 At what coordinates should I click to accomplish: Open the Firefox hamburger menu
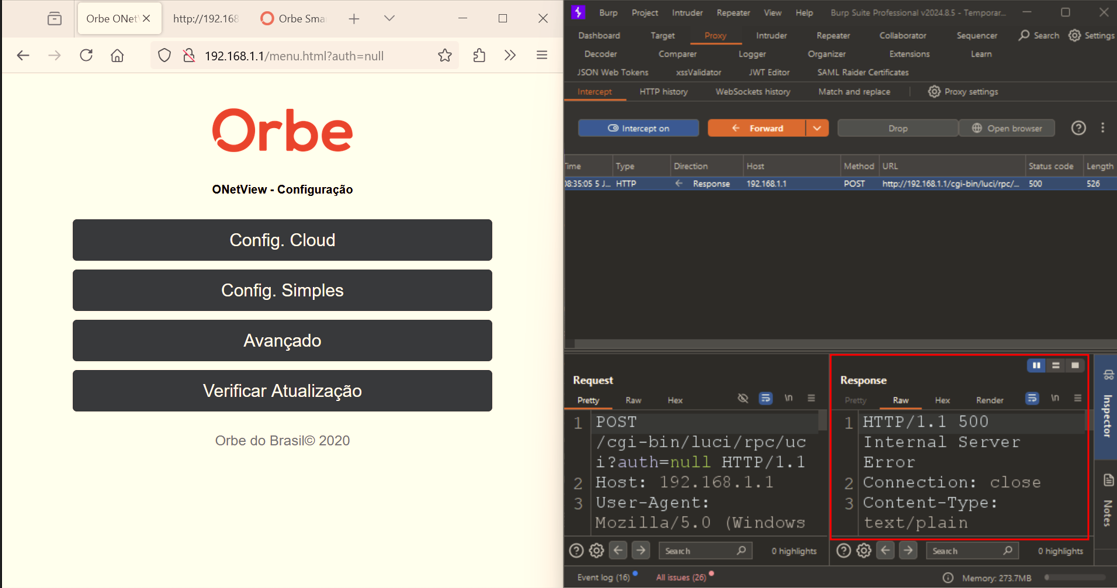click(542, 56)
